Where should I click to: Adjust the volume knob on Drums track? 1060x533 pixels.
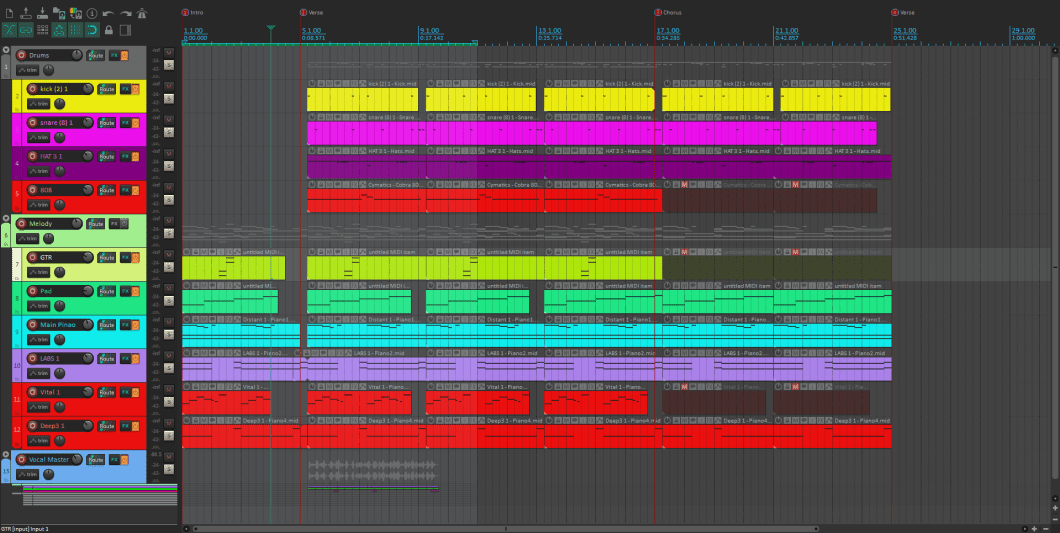tap(77, 55)
